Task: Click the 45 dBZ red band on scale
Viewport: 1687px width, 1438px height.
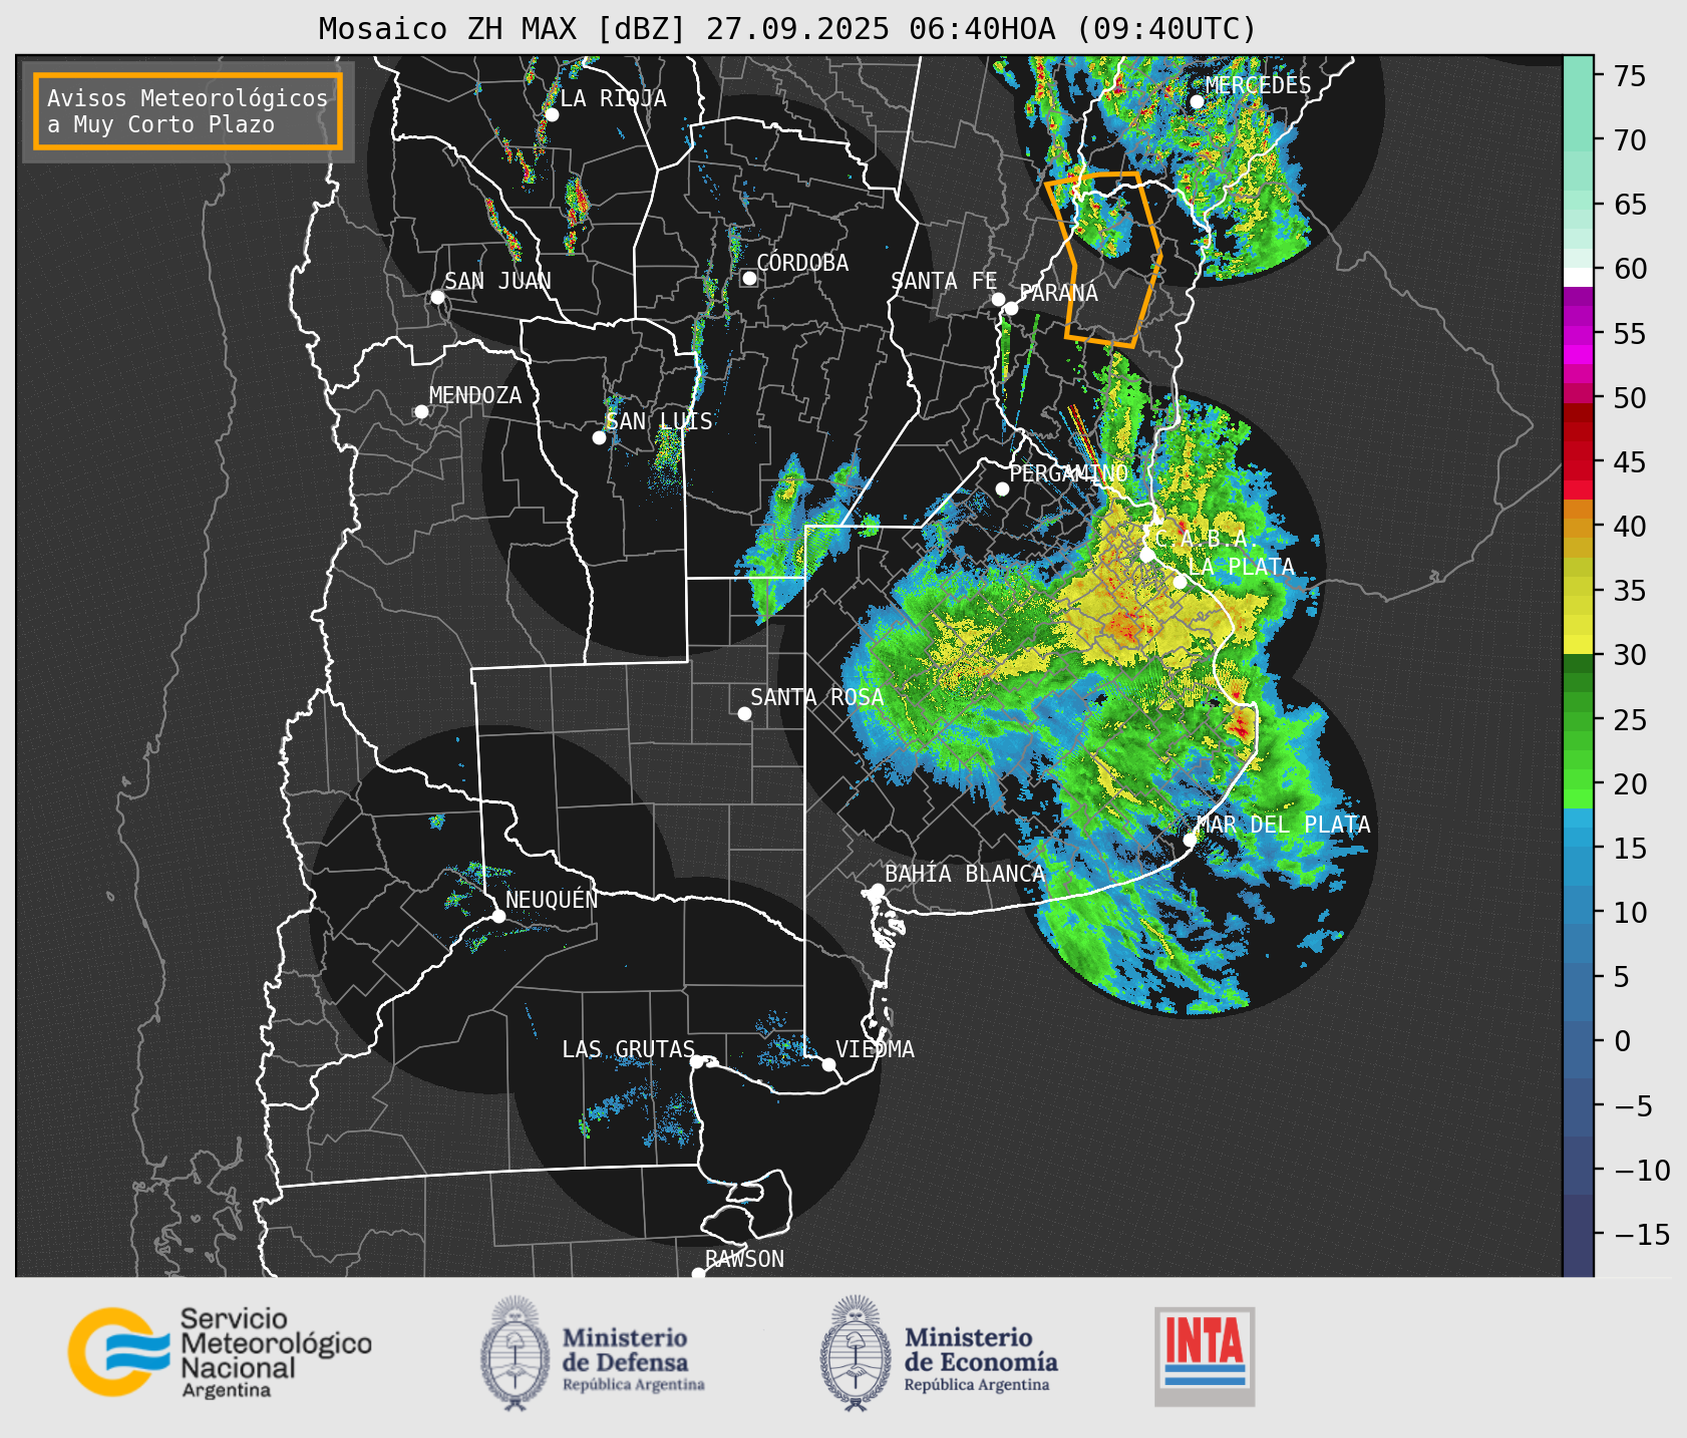Action: coord(1578,462)
